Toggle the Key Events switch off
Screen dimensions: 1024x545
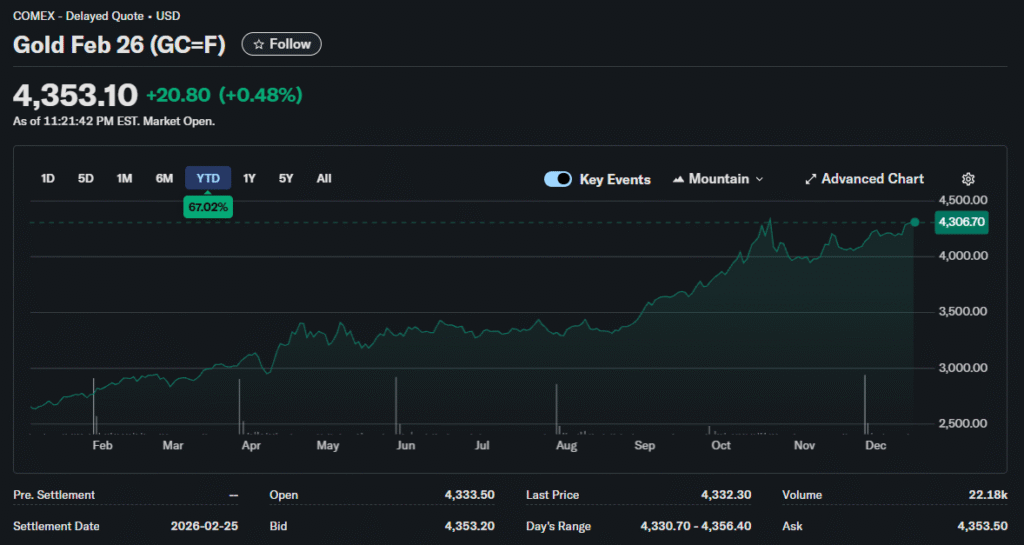click(x=558, y=179)
